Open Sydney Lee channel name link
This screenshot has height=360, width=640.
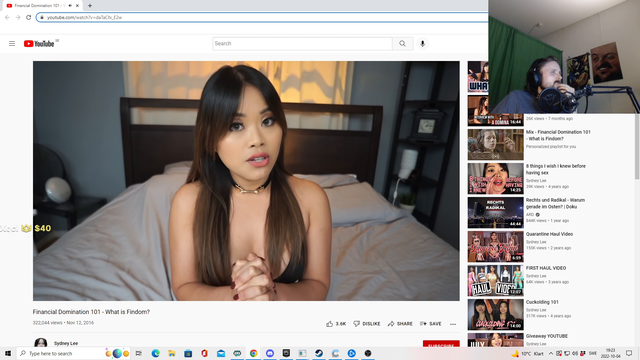[x=66, y=344]
